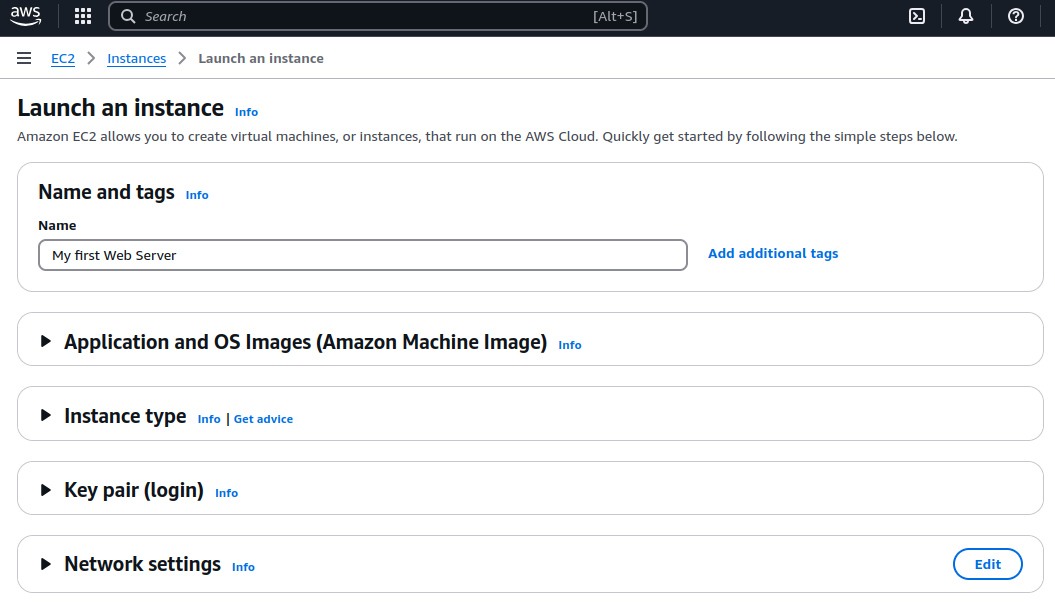Click the search magnifier icon

click(x=128, y=16)
